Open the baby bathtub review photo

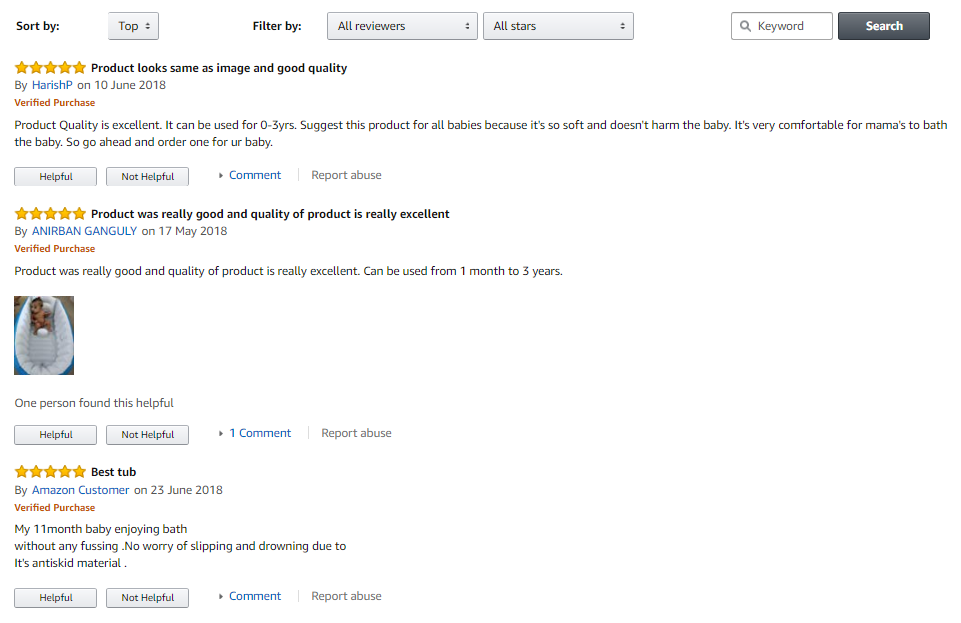click(x=44, y=335)
